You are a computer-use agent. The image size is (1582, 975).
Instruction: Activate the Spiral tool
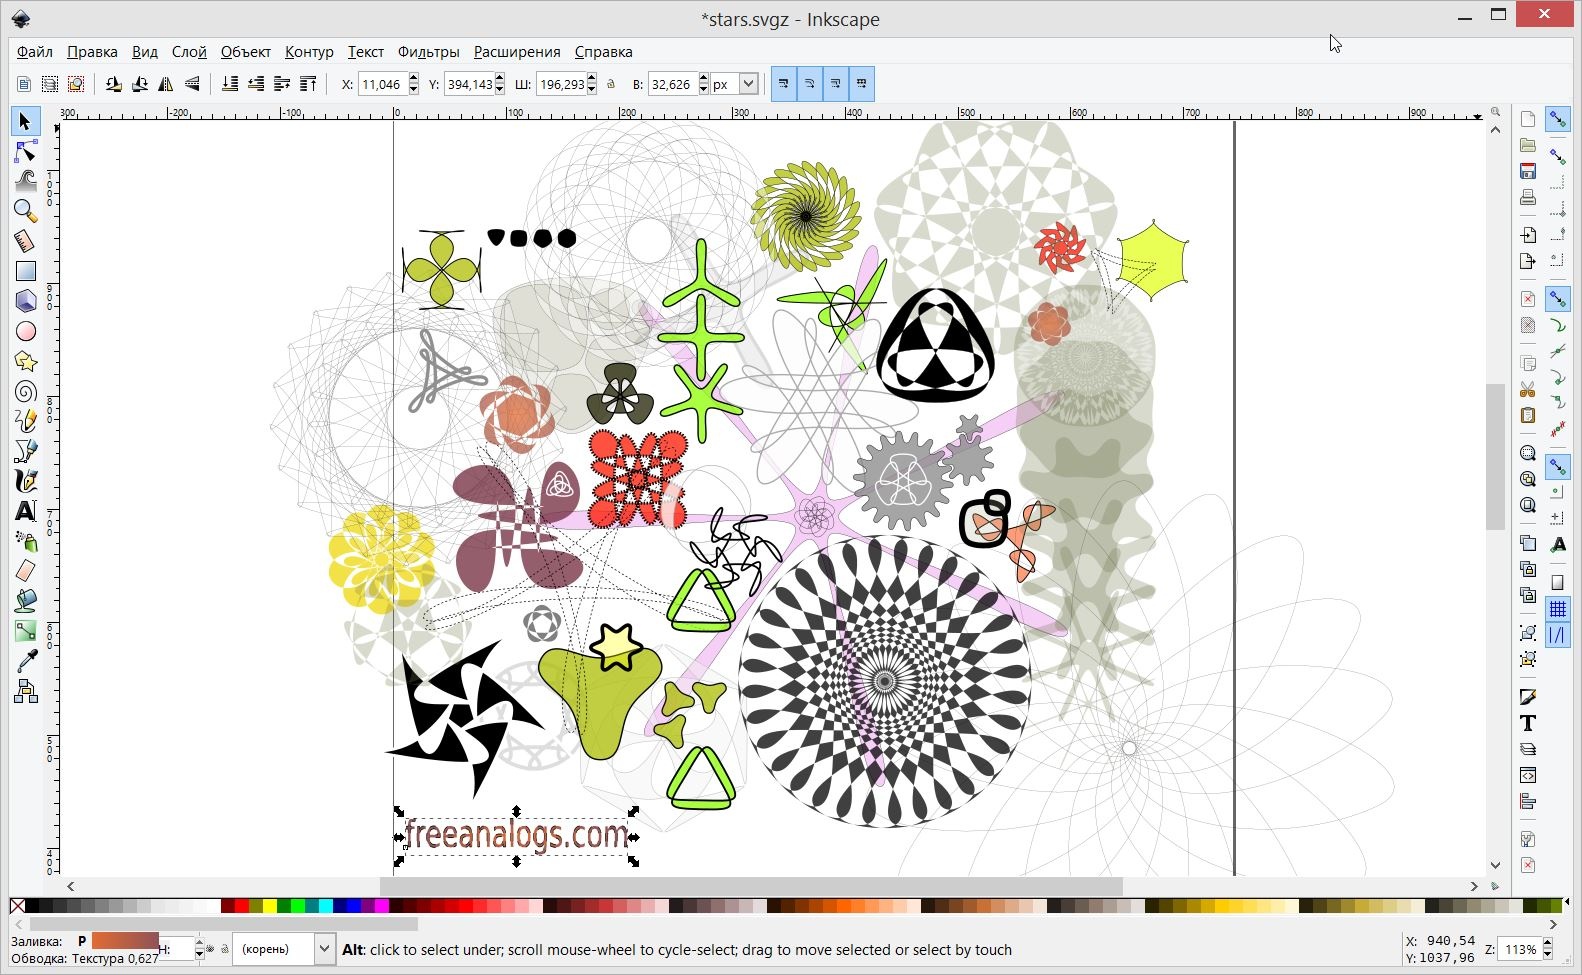tap(25, 391)
